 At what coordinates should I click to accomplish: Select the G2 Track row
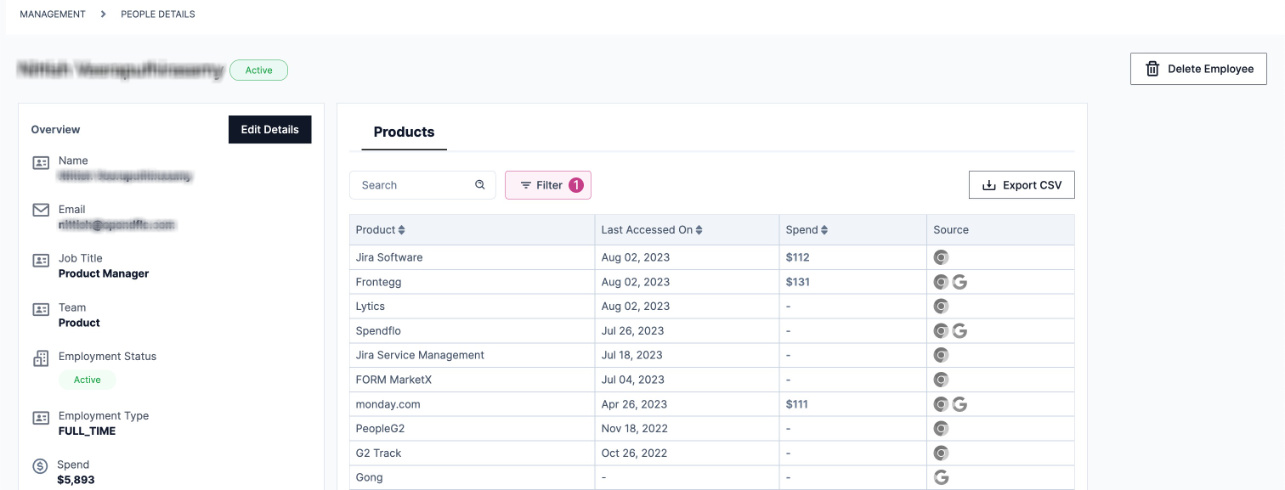tap(712, 453)
